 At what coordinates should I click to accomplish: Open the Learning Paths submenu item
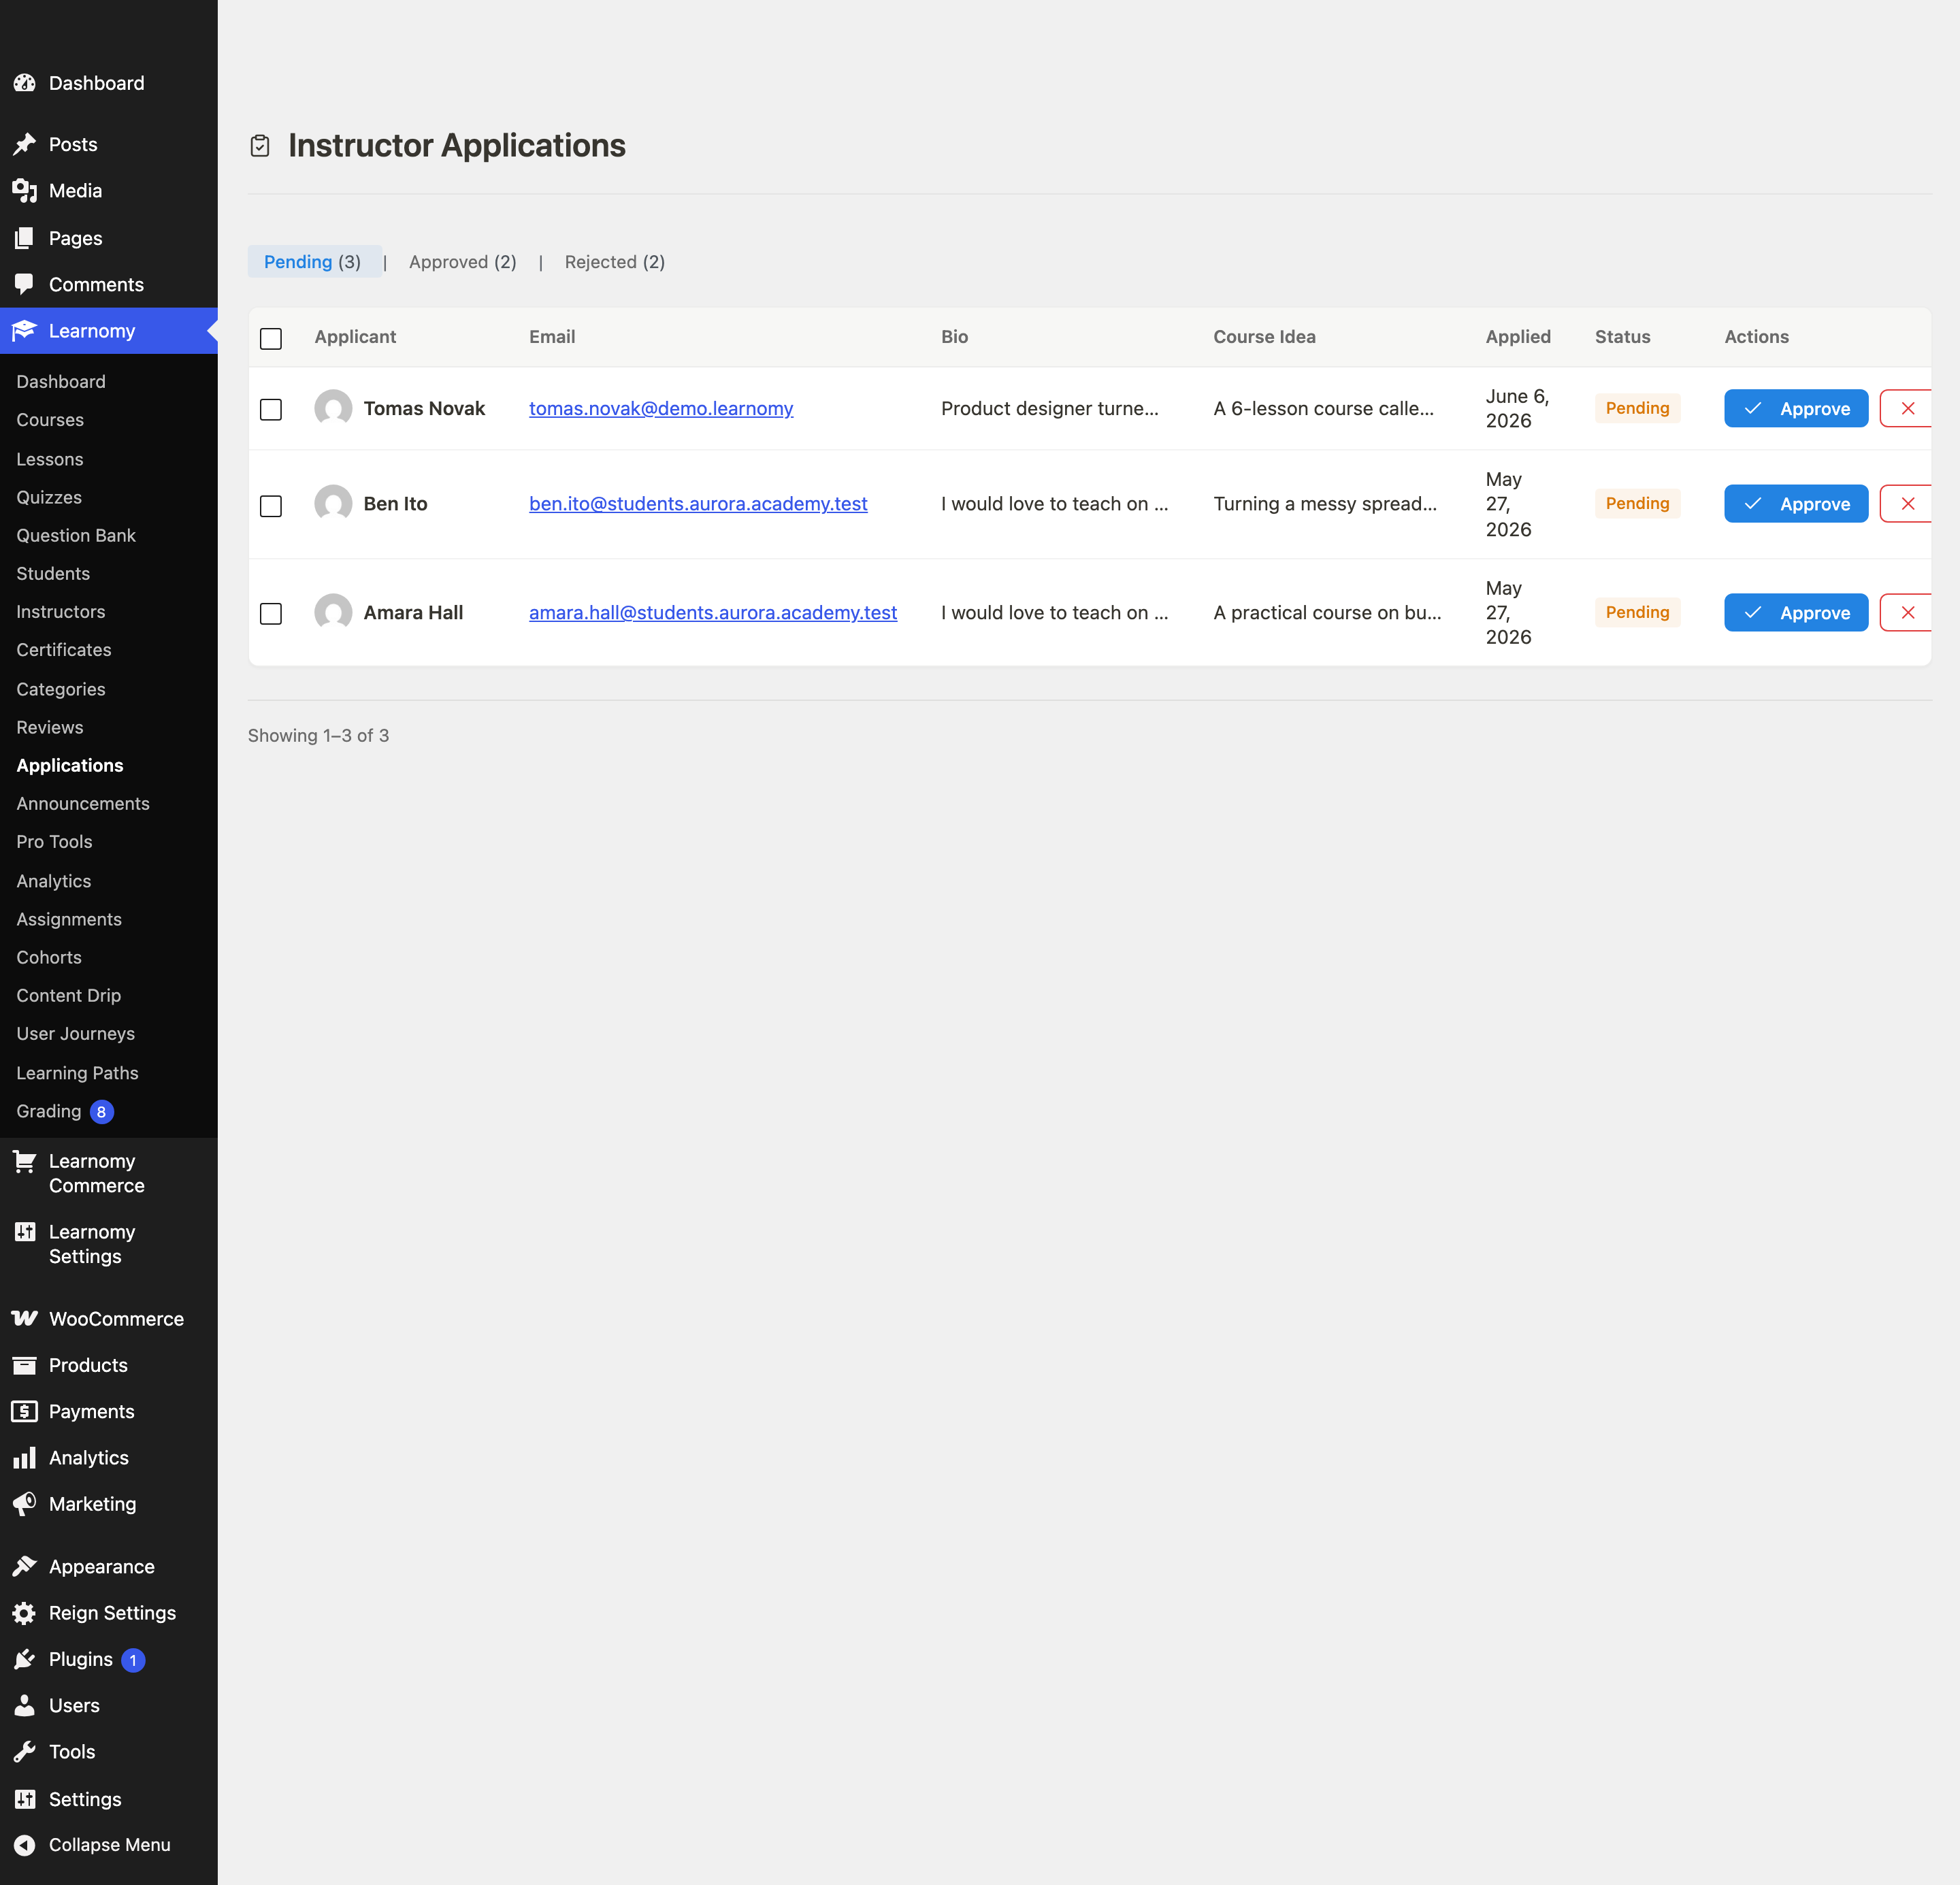pos(77,1073)
